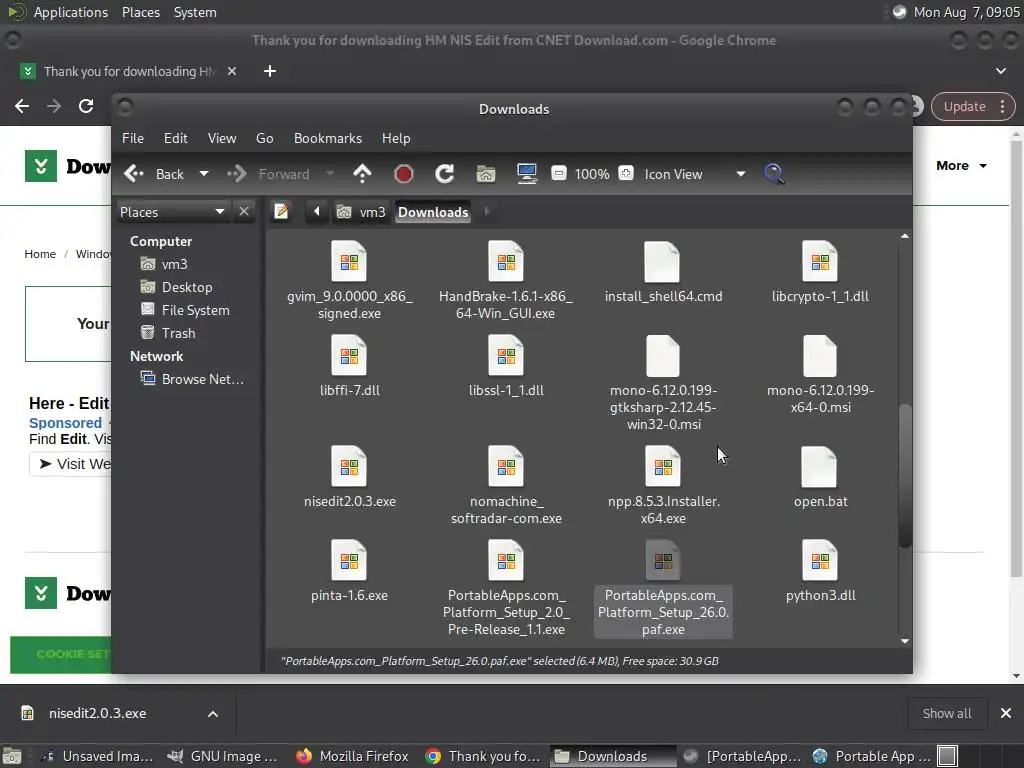This screenshot has width=1024, height=768.
Task: Zoom out with the minus icon
Action: [x=559, y=174]
